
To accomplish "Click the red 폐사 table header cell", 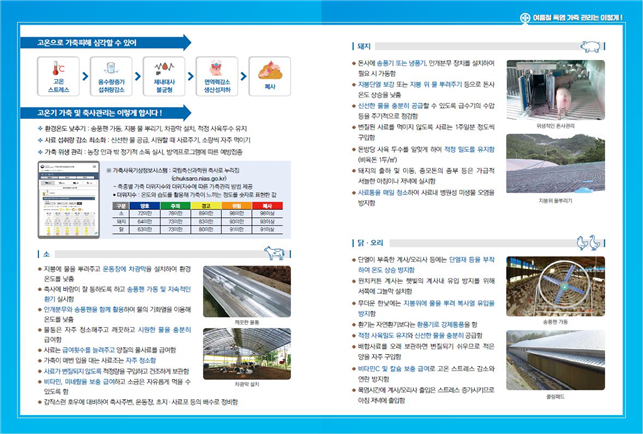I will coord(267,206).
